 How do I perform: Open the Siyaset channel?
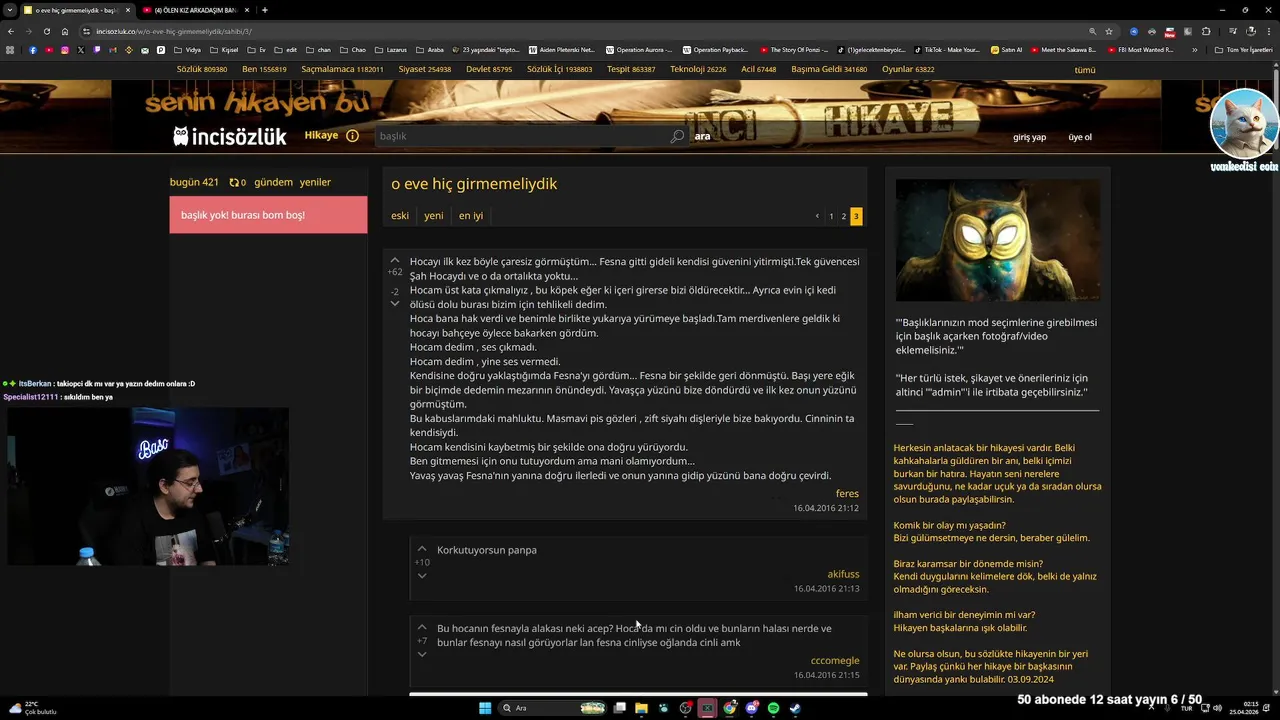[425, 70]
